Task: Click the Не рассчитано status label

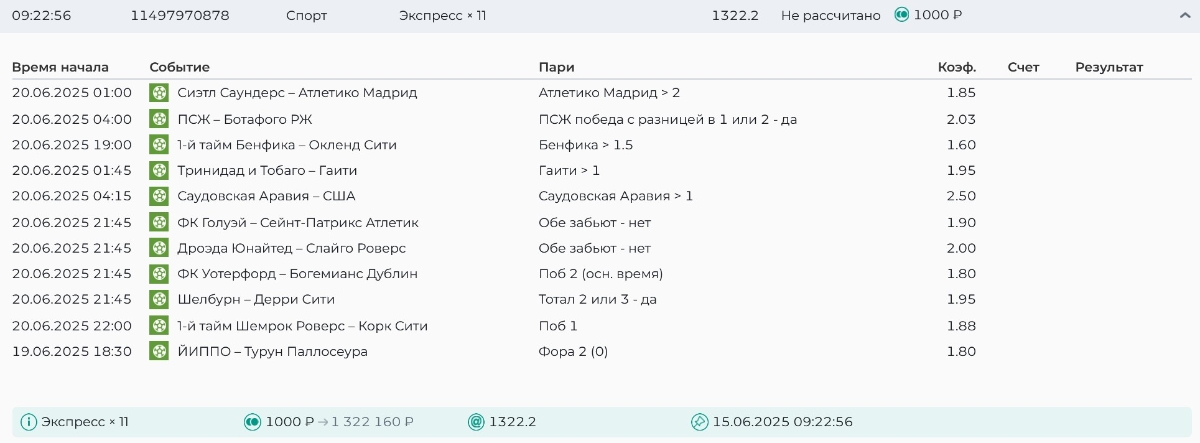Action: (x=830, y=16)
